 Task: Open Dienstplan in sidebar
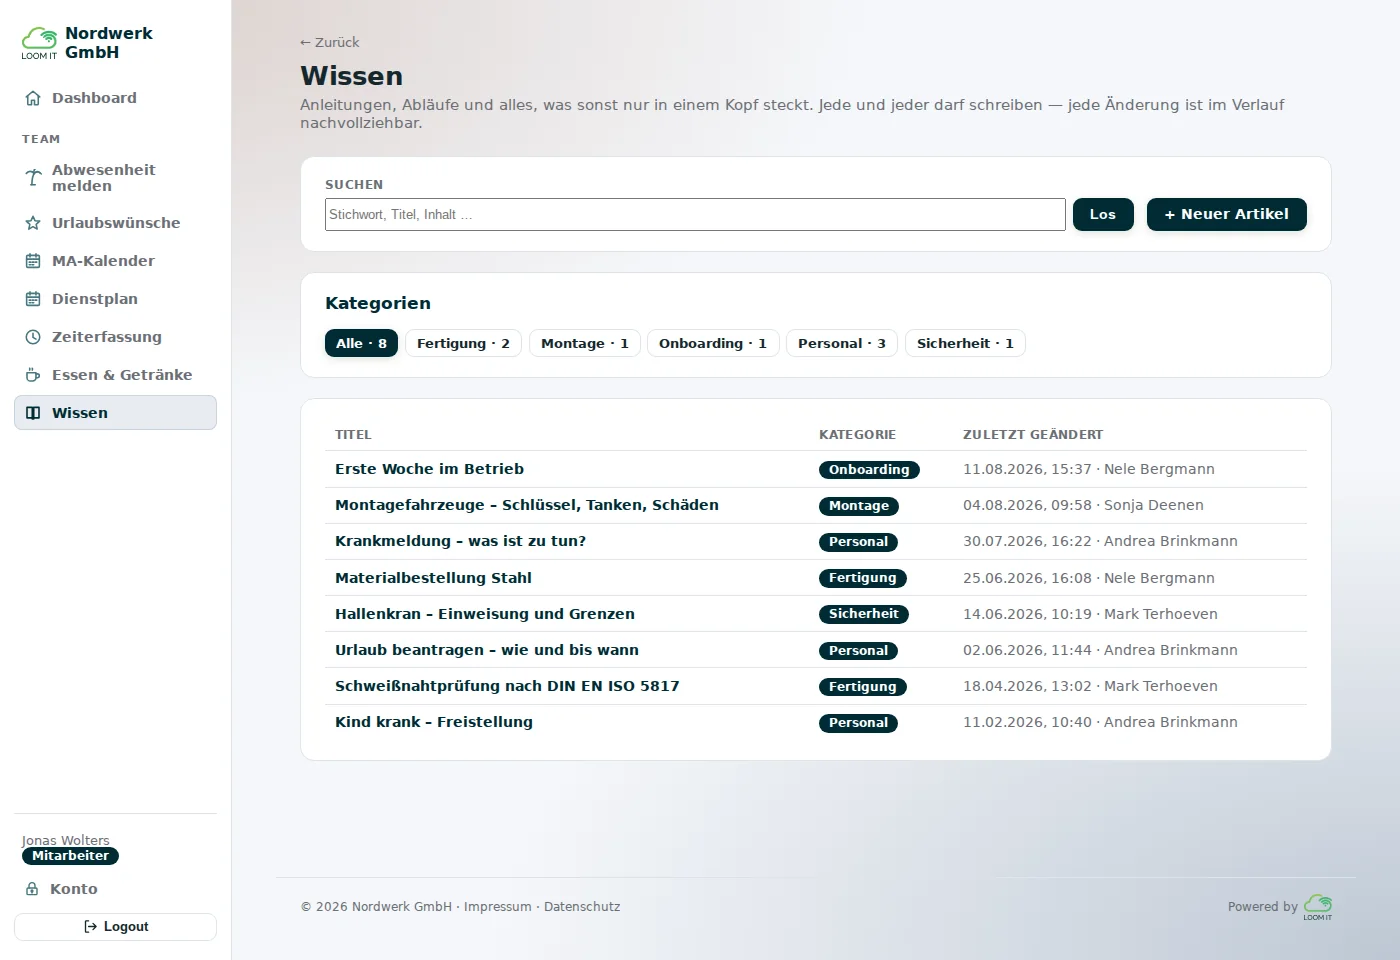coord(115,299)
